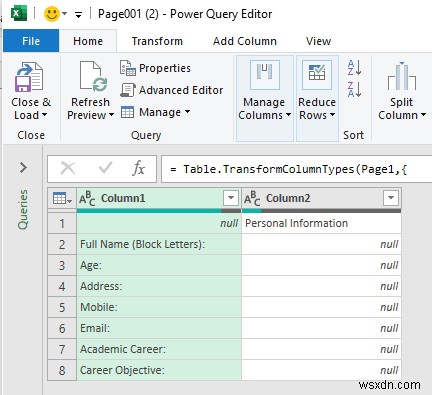Select row number 1 header

click(62, 223)
